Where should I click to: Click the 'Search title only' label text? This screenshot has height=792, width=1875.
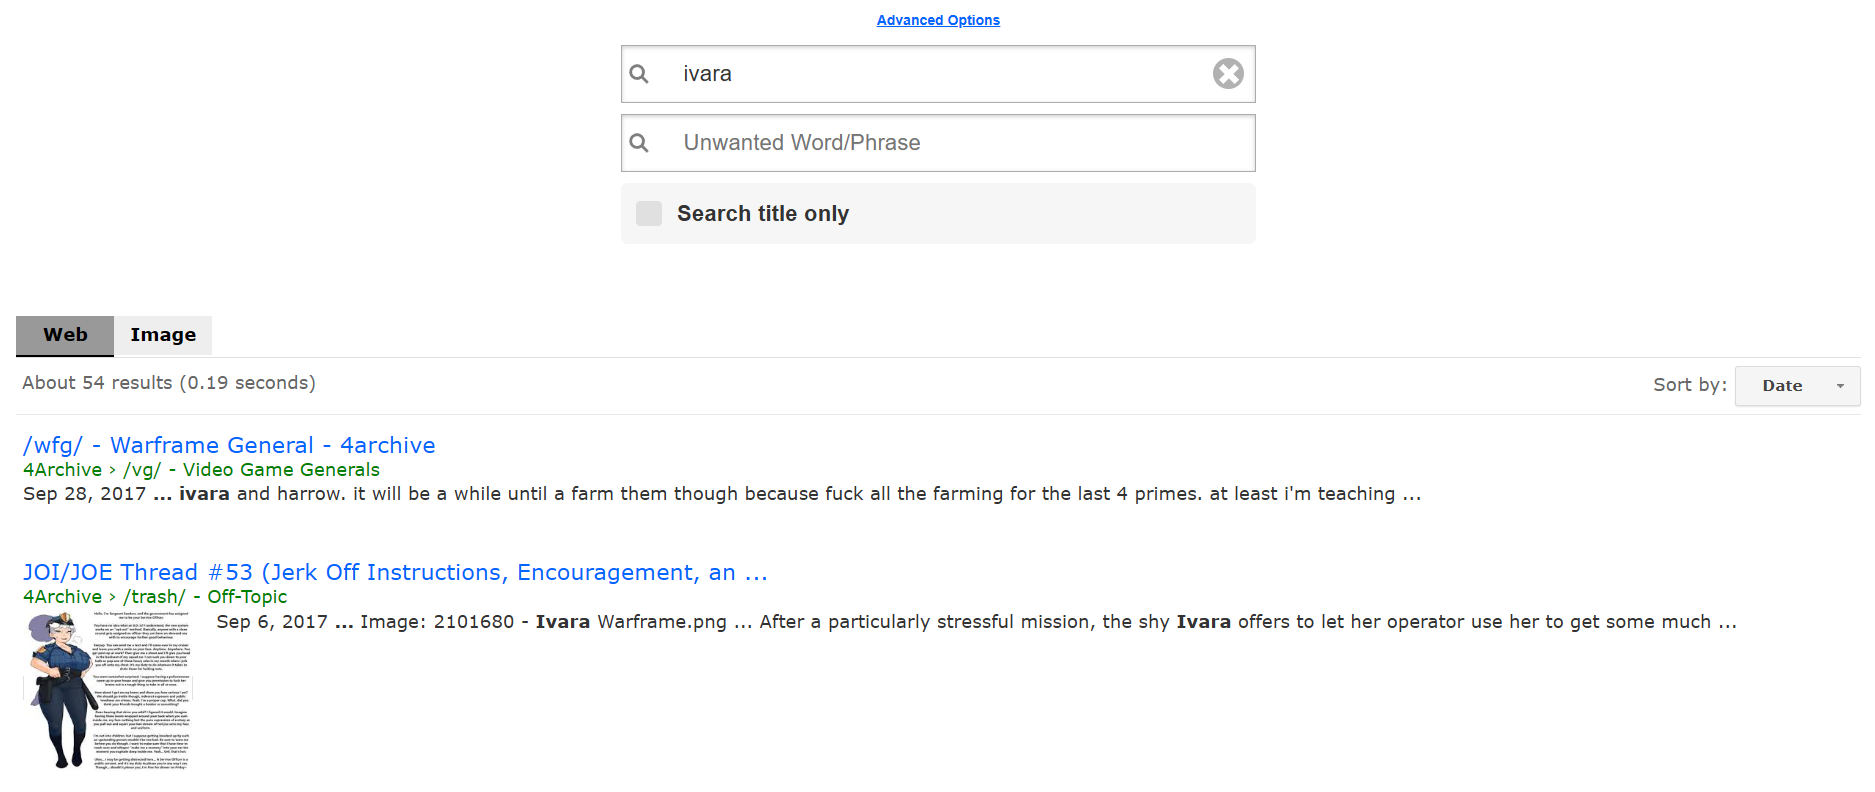[x=762, y=214]
